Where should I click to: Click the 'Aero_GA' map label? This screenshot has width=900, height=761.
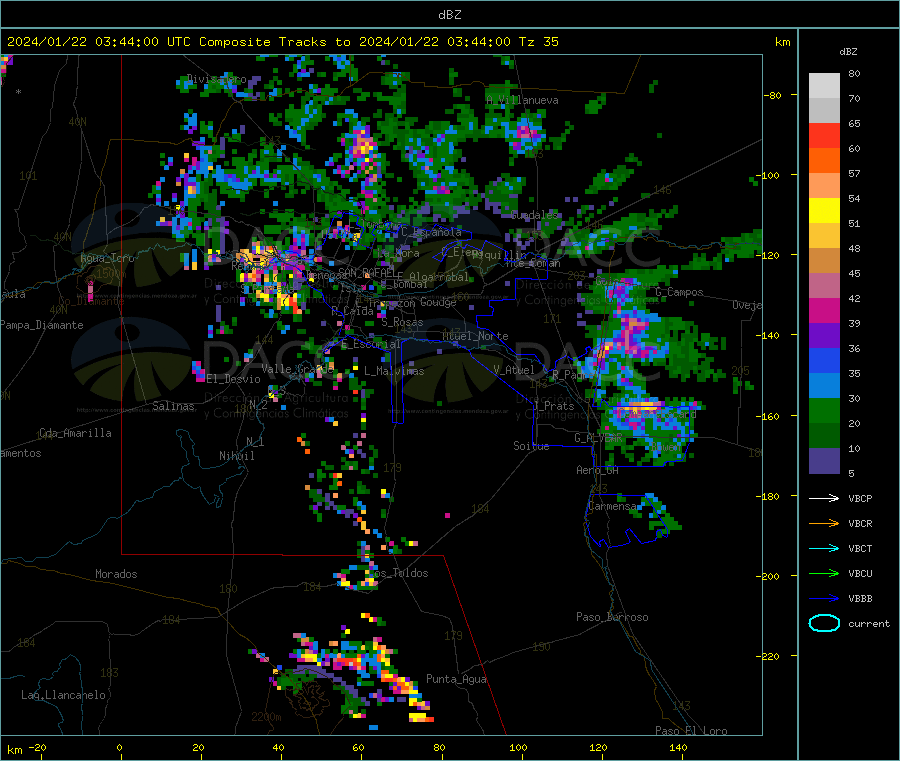[x=597, y=471]
